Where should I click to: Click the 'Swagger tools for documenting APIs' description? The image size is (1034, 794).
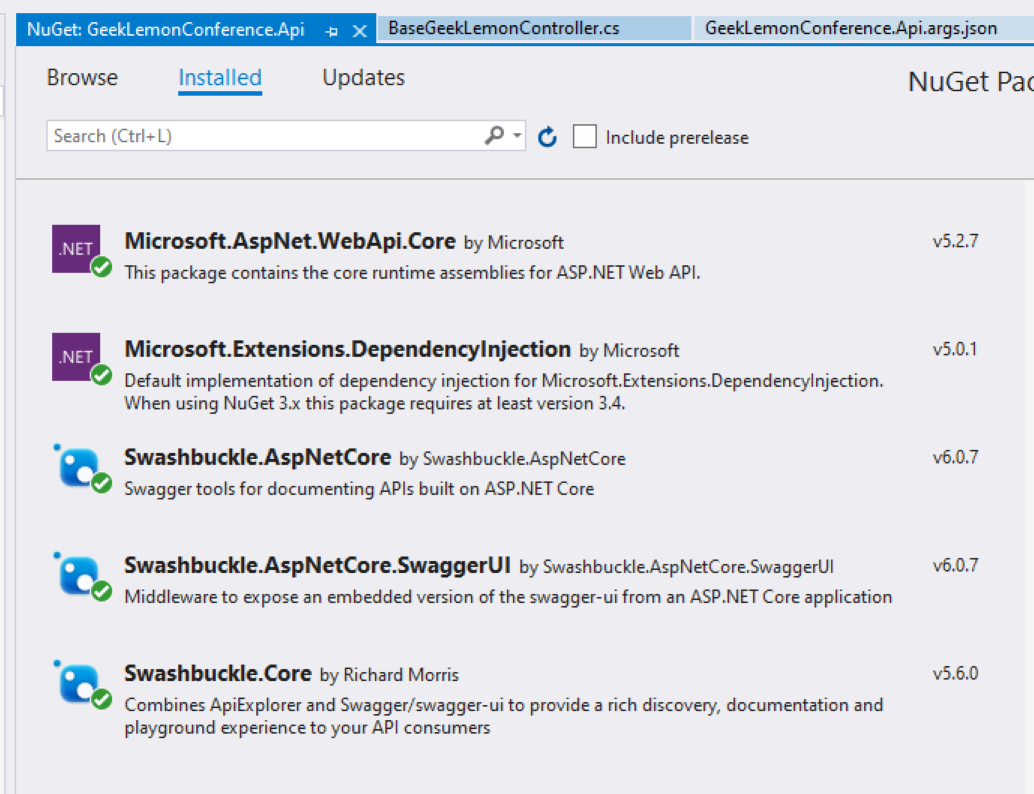(359, 489)
